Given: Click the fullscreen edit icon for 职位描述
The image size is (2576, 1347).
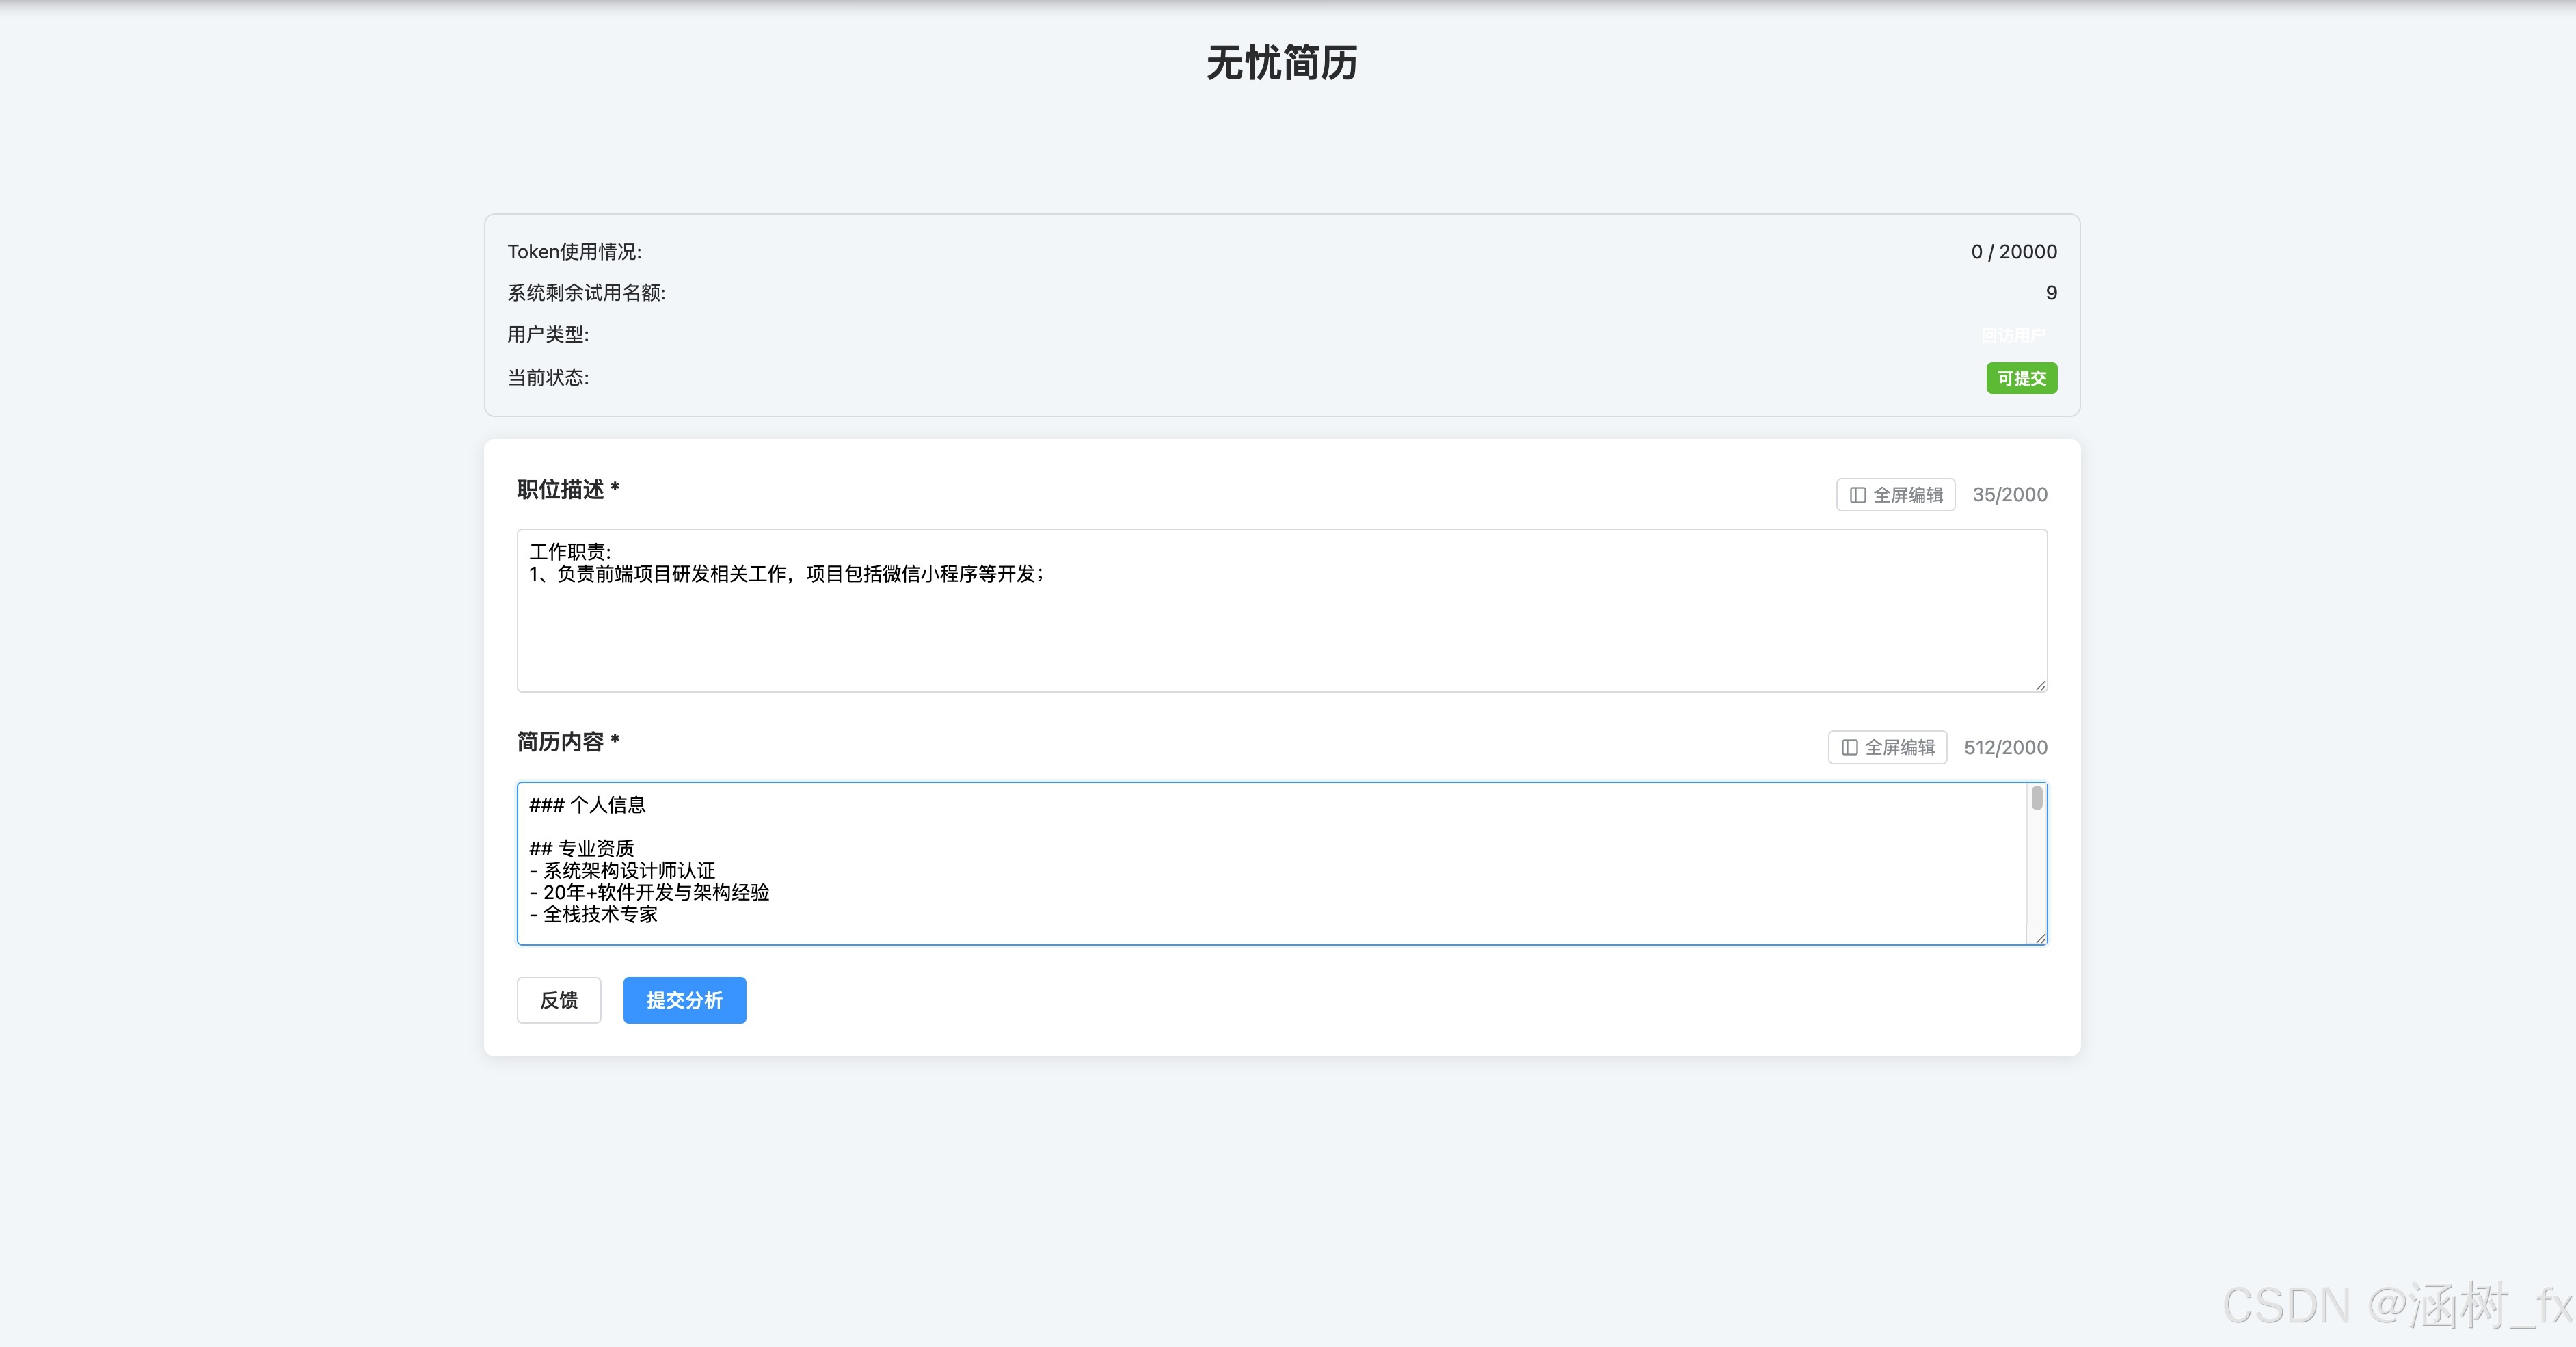Looking at the screenshot, I should [1857, 495].
